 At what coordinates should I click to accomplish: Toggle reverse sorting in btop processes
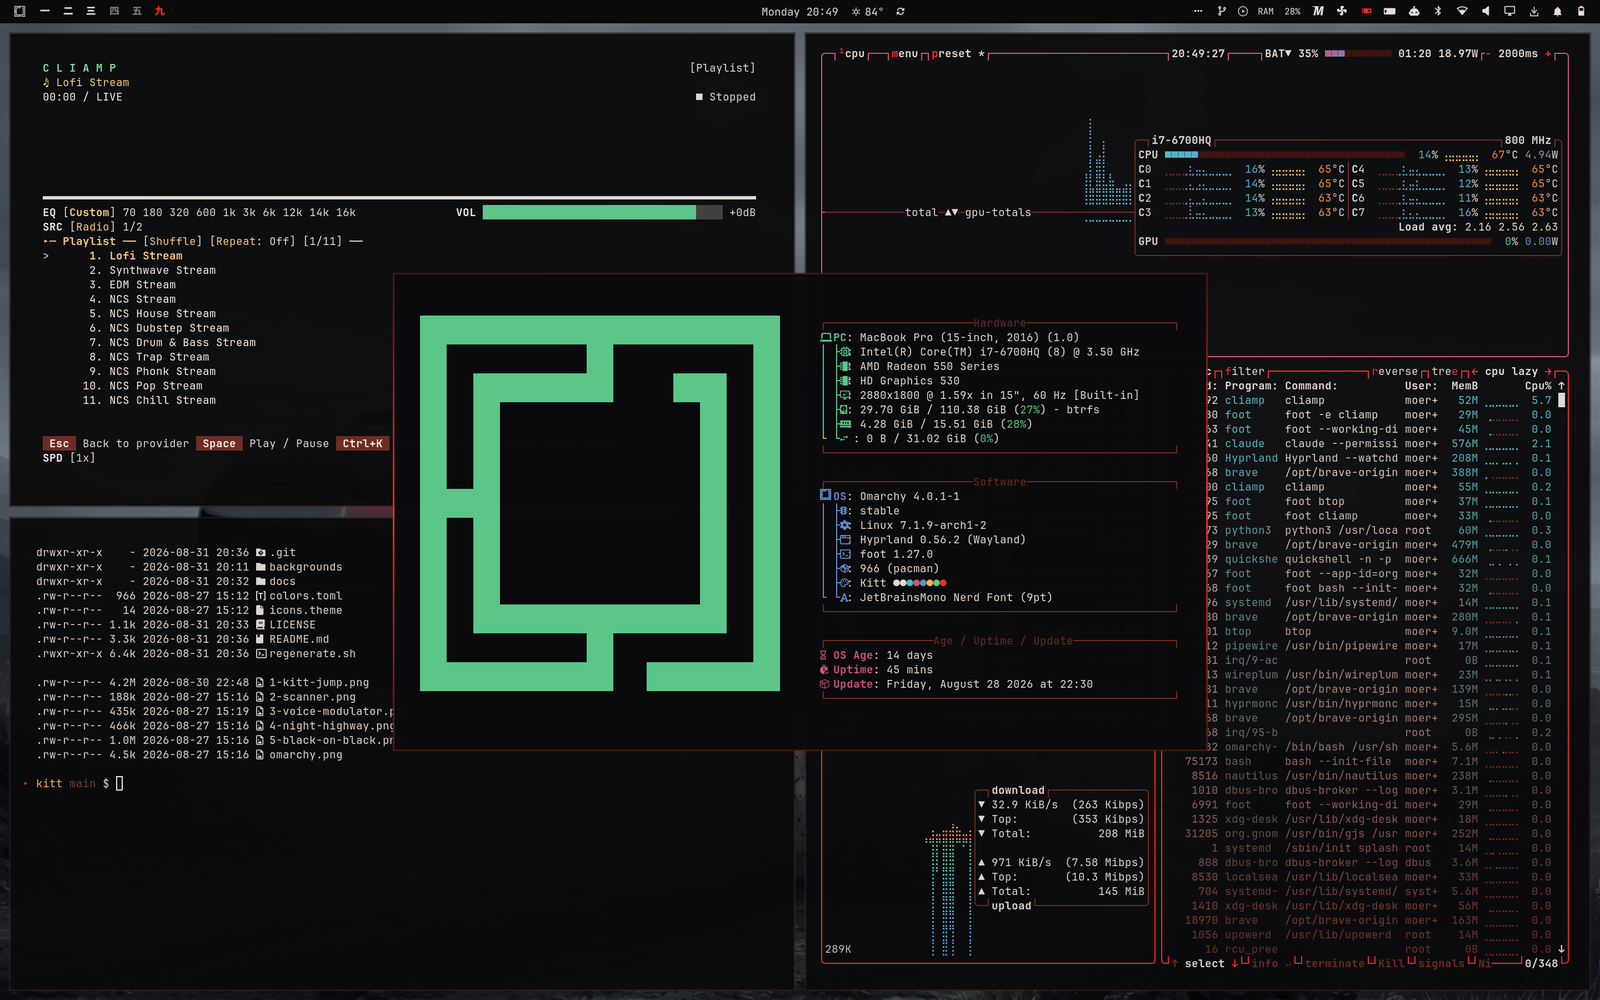(x=1395, y=371)
